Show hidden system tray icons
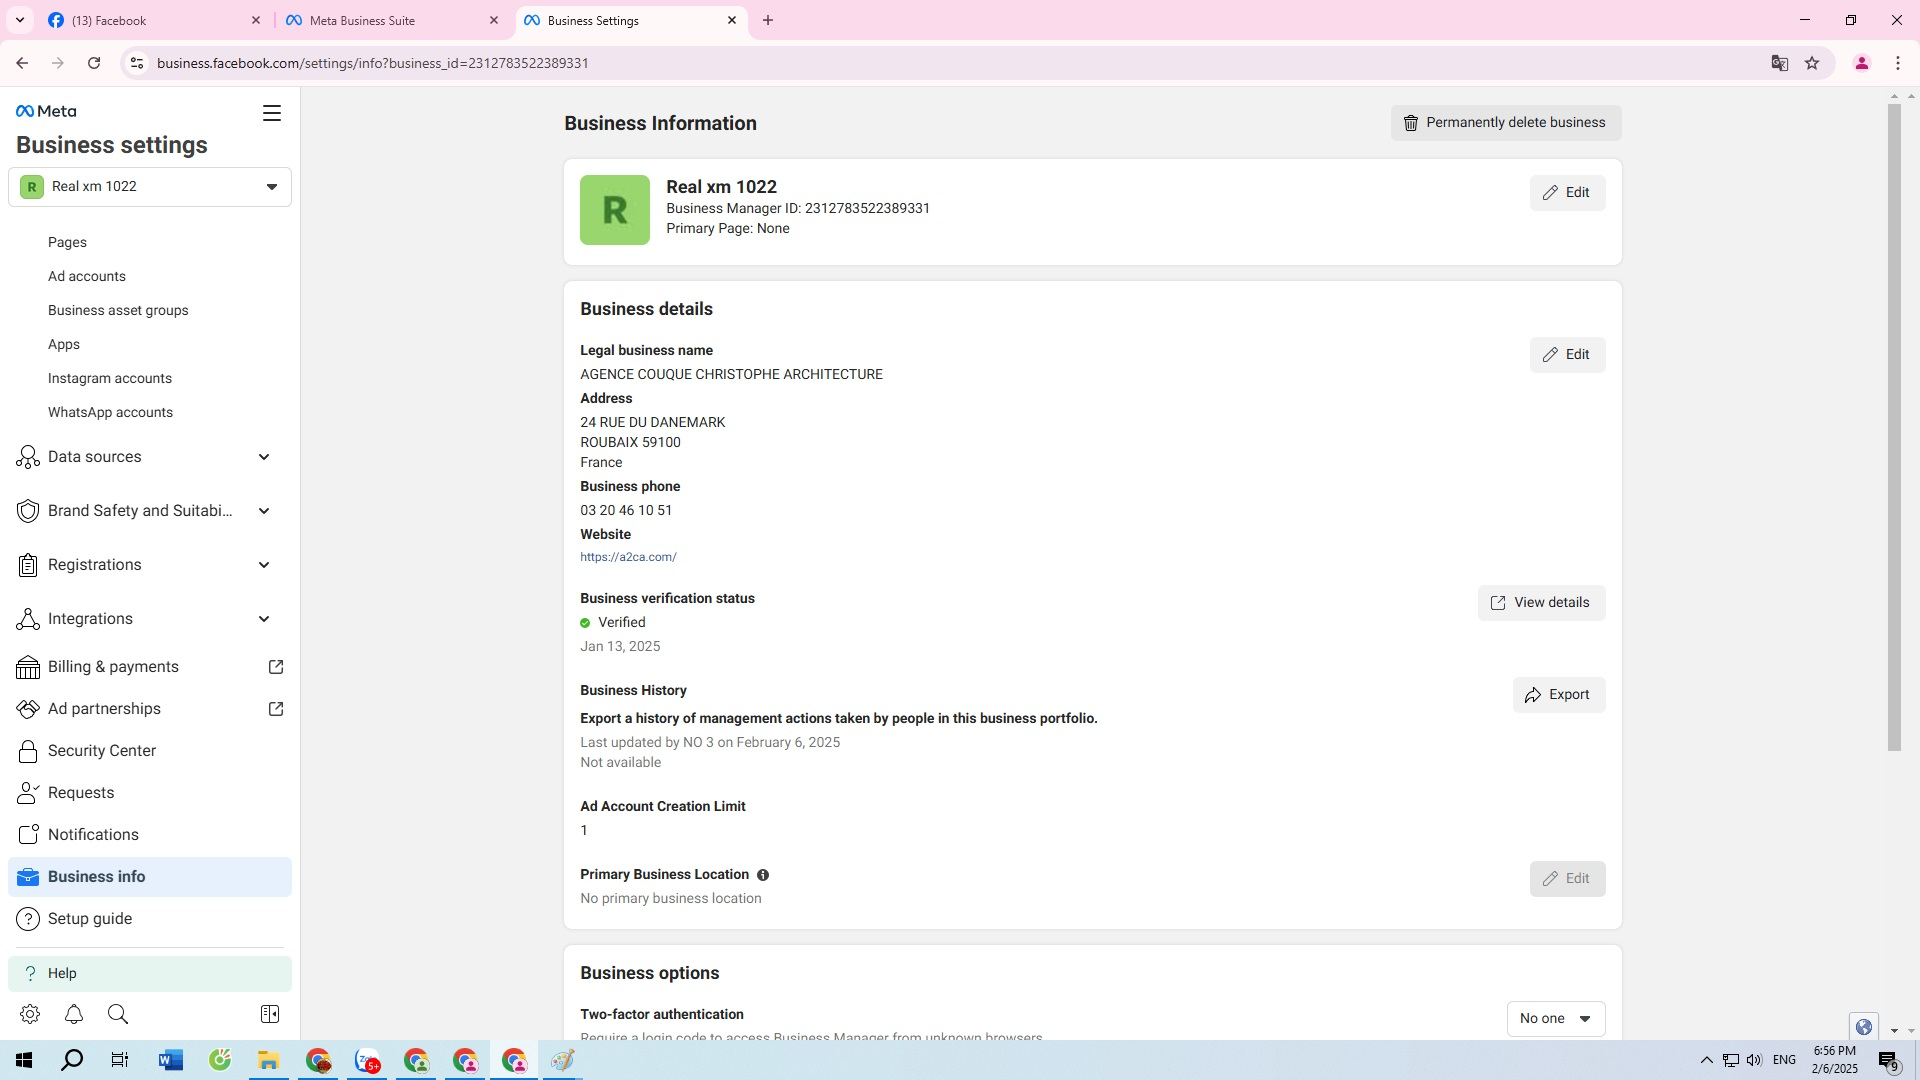The height and width of the screenshot is (1080, 1920). [x=1707, y=1060]
